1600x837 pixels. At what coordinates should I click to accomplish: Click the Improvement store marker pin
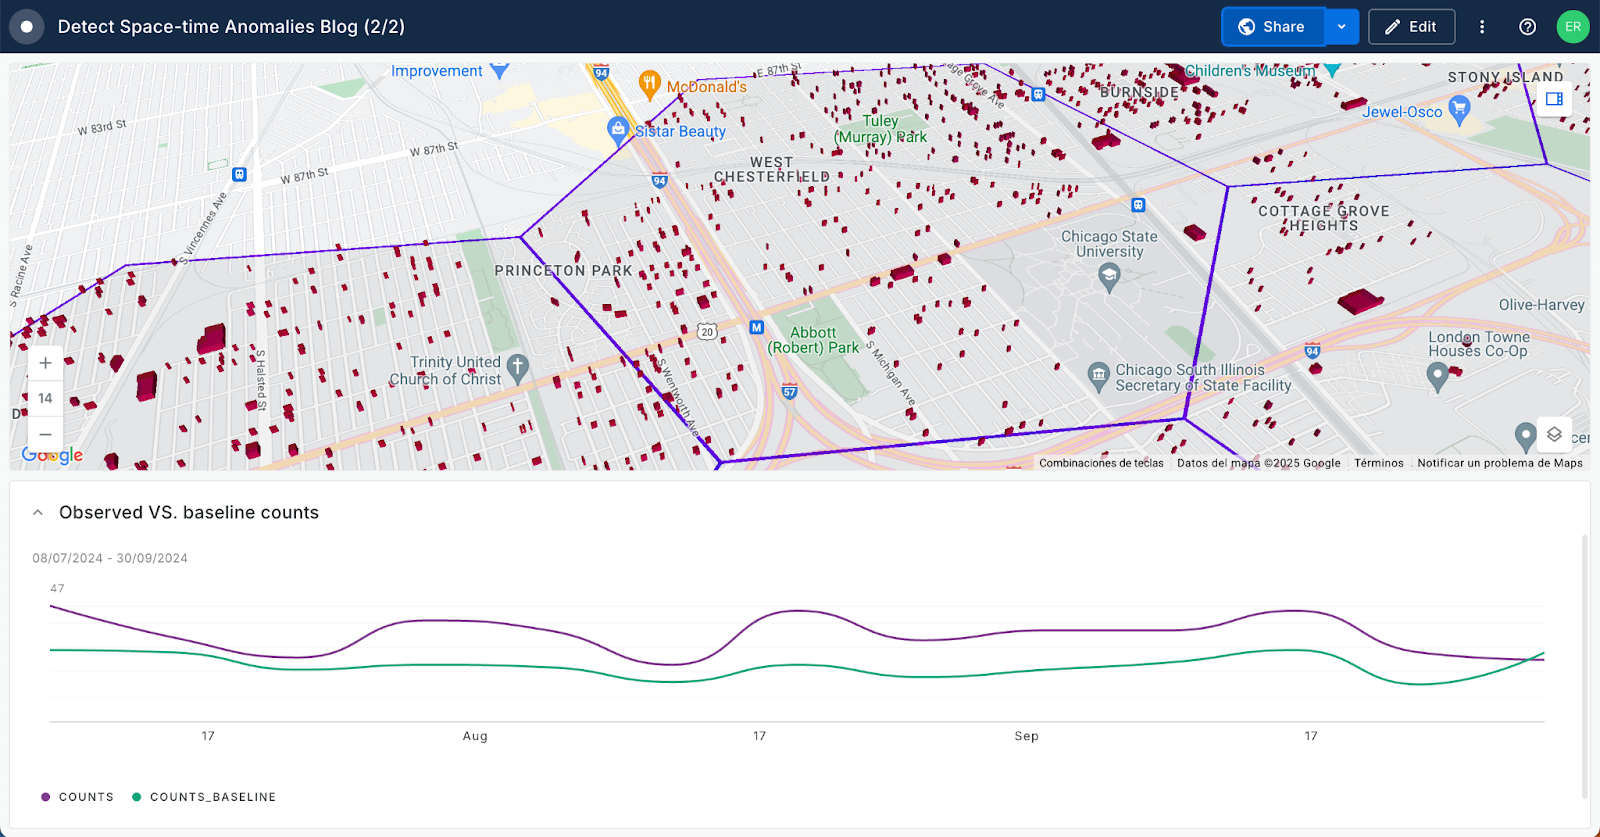[x=499, y=71]
